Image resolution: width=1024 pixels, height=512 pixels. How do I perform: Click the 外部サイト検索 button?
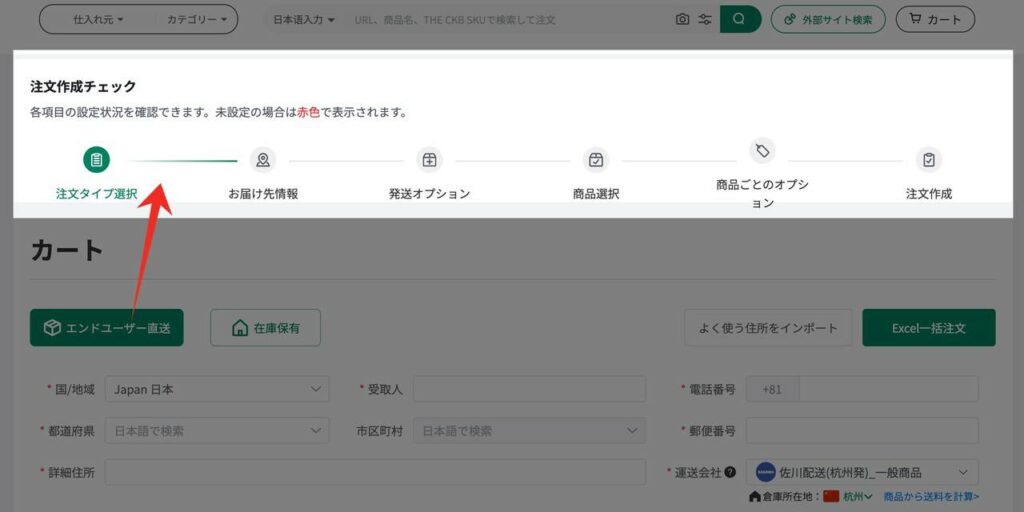point(828,20)
